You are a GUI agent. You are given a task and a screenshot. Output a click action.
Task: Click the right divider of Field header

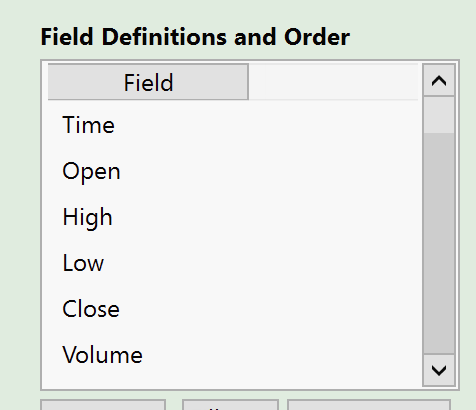[248, 82]
